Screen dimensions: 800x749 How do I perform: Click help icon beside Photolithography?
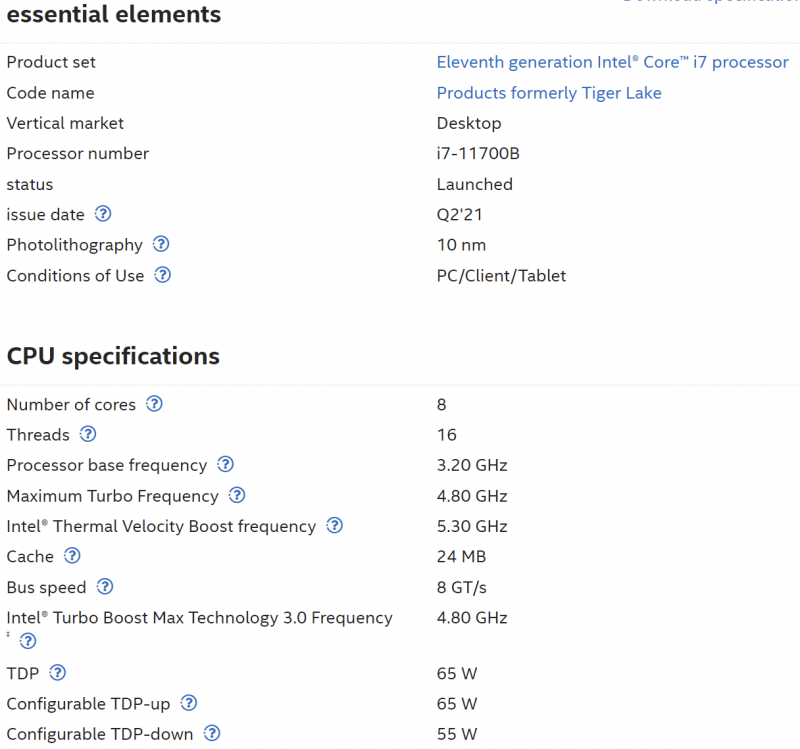[x=161, y=244]
